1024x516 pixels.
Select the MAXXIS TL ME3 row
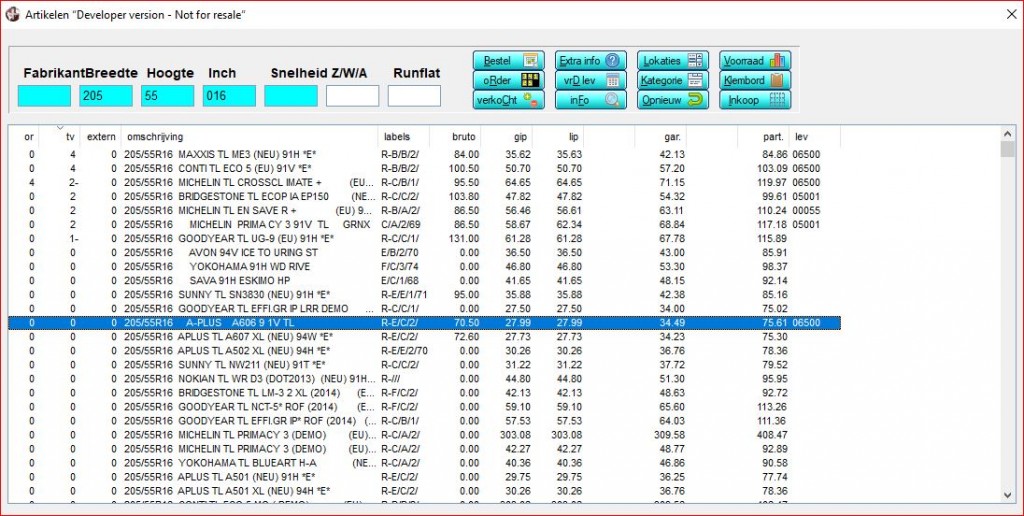click(x=250, y=155)
